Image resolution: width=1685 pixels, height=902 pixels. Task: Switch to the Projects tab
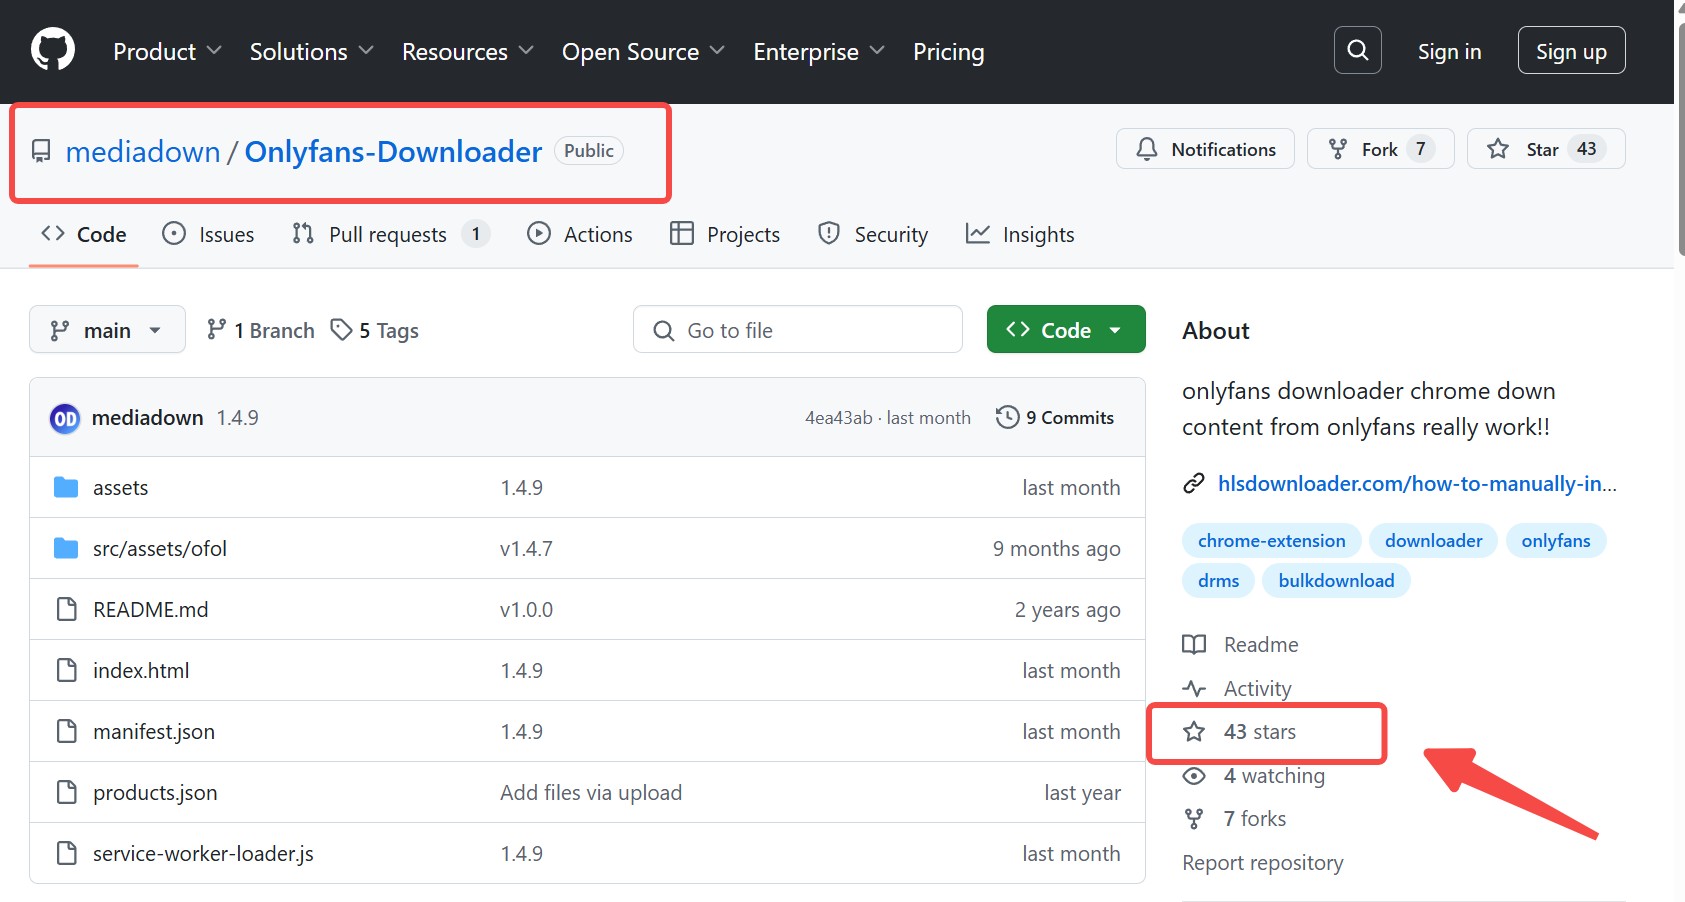pyautogui.click(x=725, y=234)
